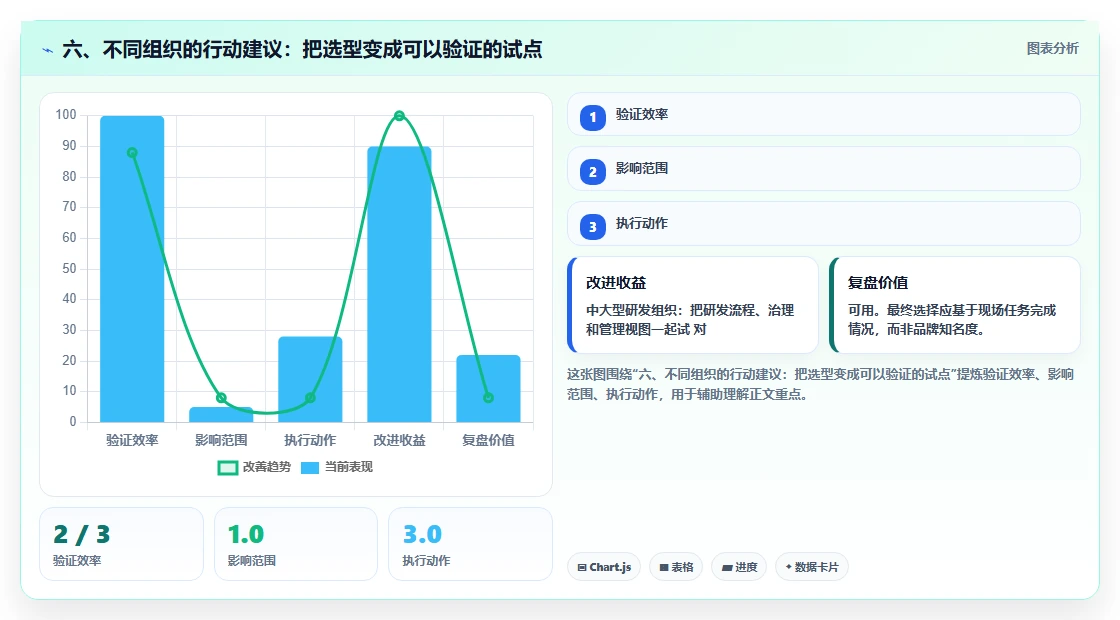Open the 验证效率 list item

(824, 114)
